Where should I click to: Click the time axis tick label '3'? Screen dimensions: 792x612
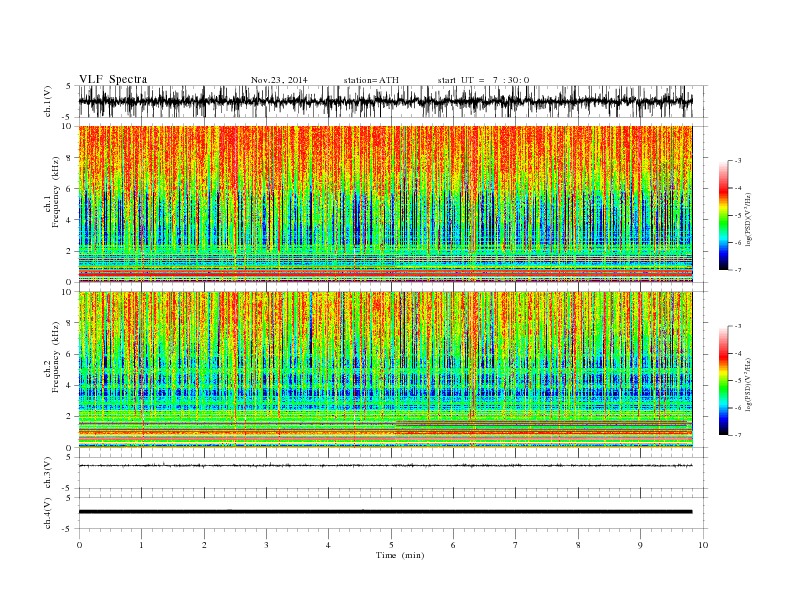(x=266, y=545)
